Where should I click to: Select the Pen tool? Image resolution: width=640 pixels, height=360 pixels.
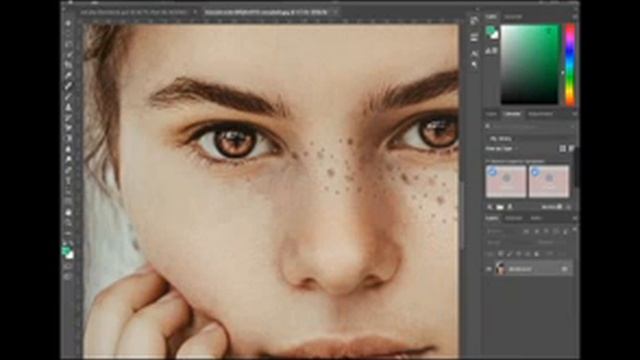(x=68, y=171)
